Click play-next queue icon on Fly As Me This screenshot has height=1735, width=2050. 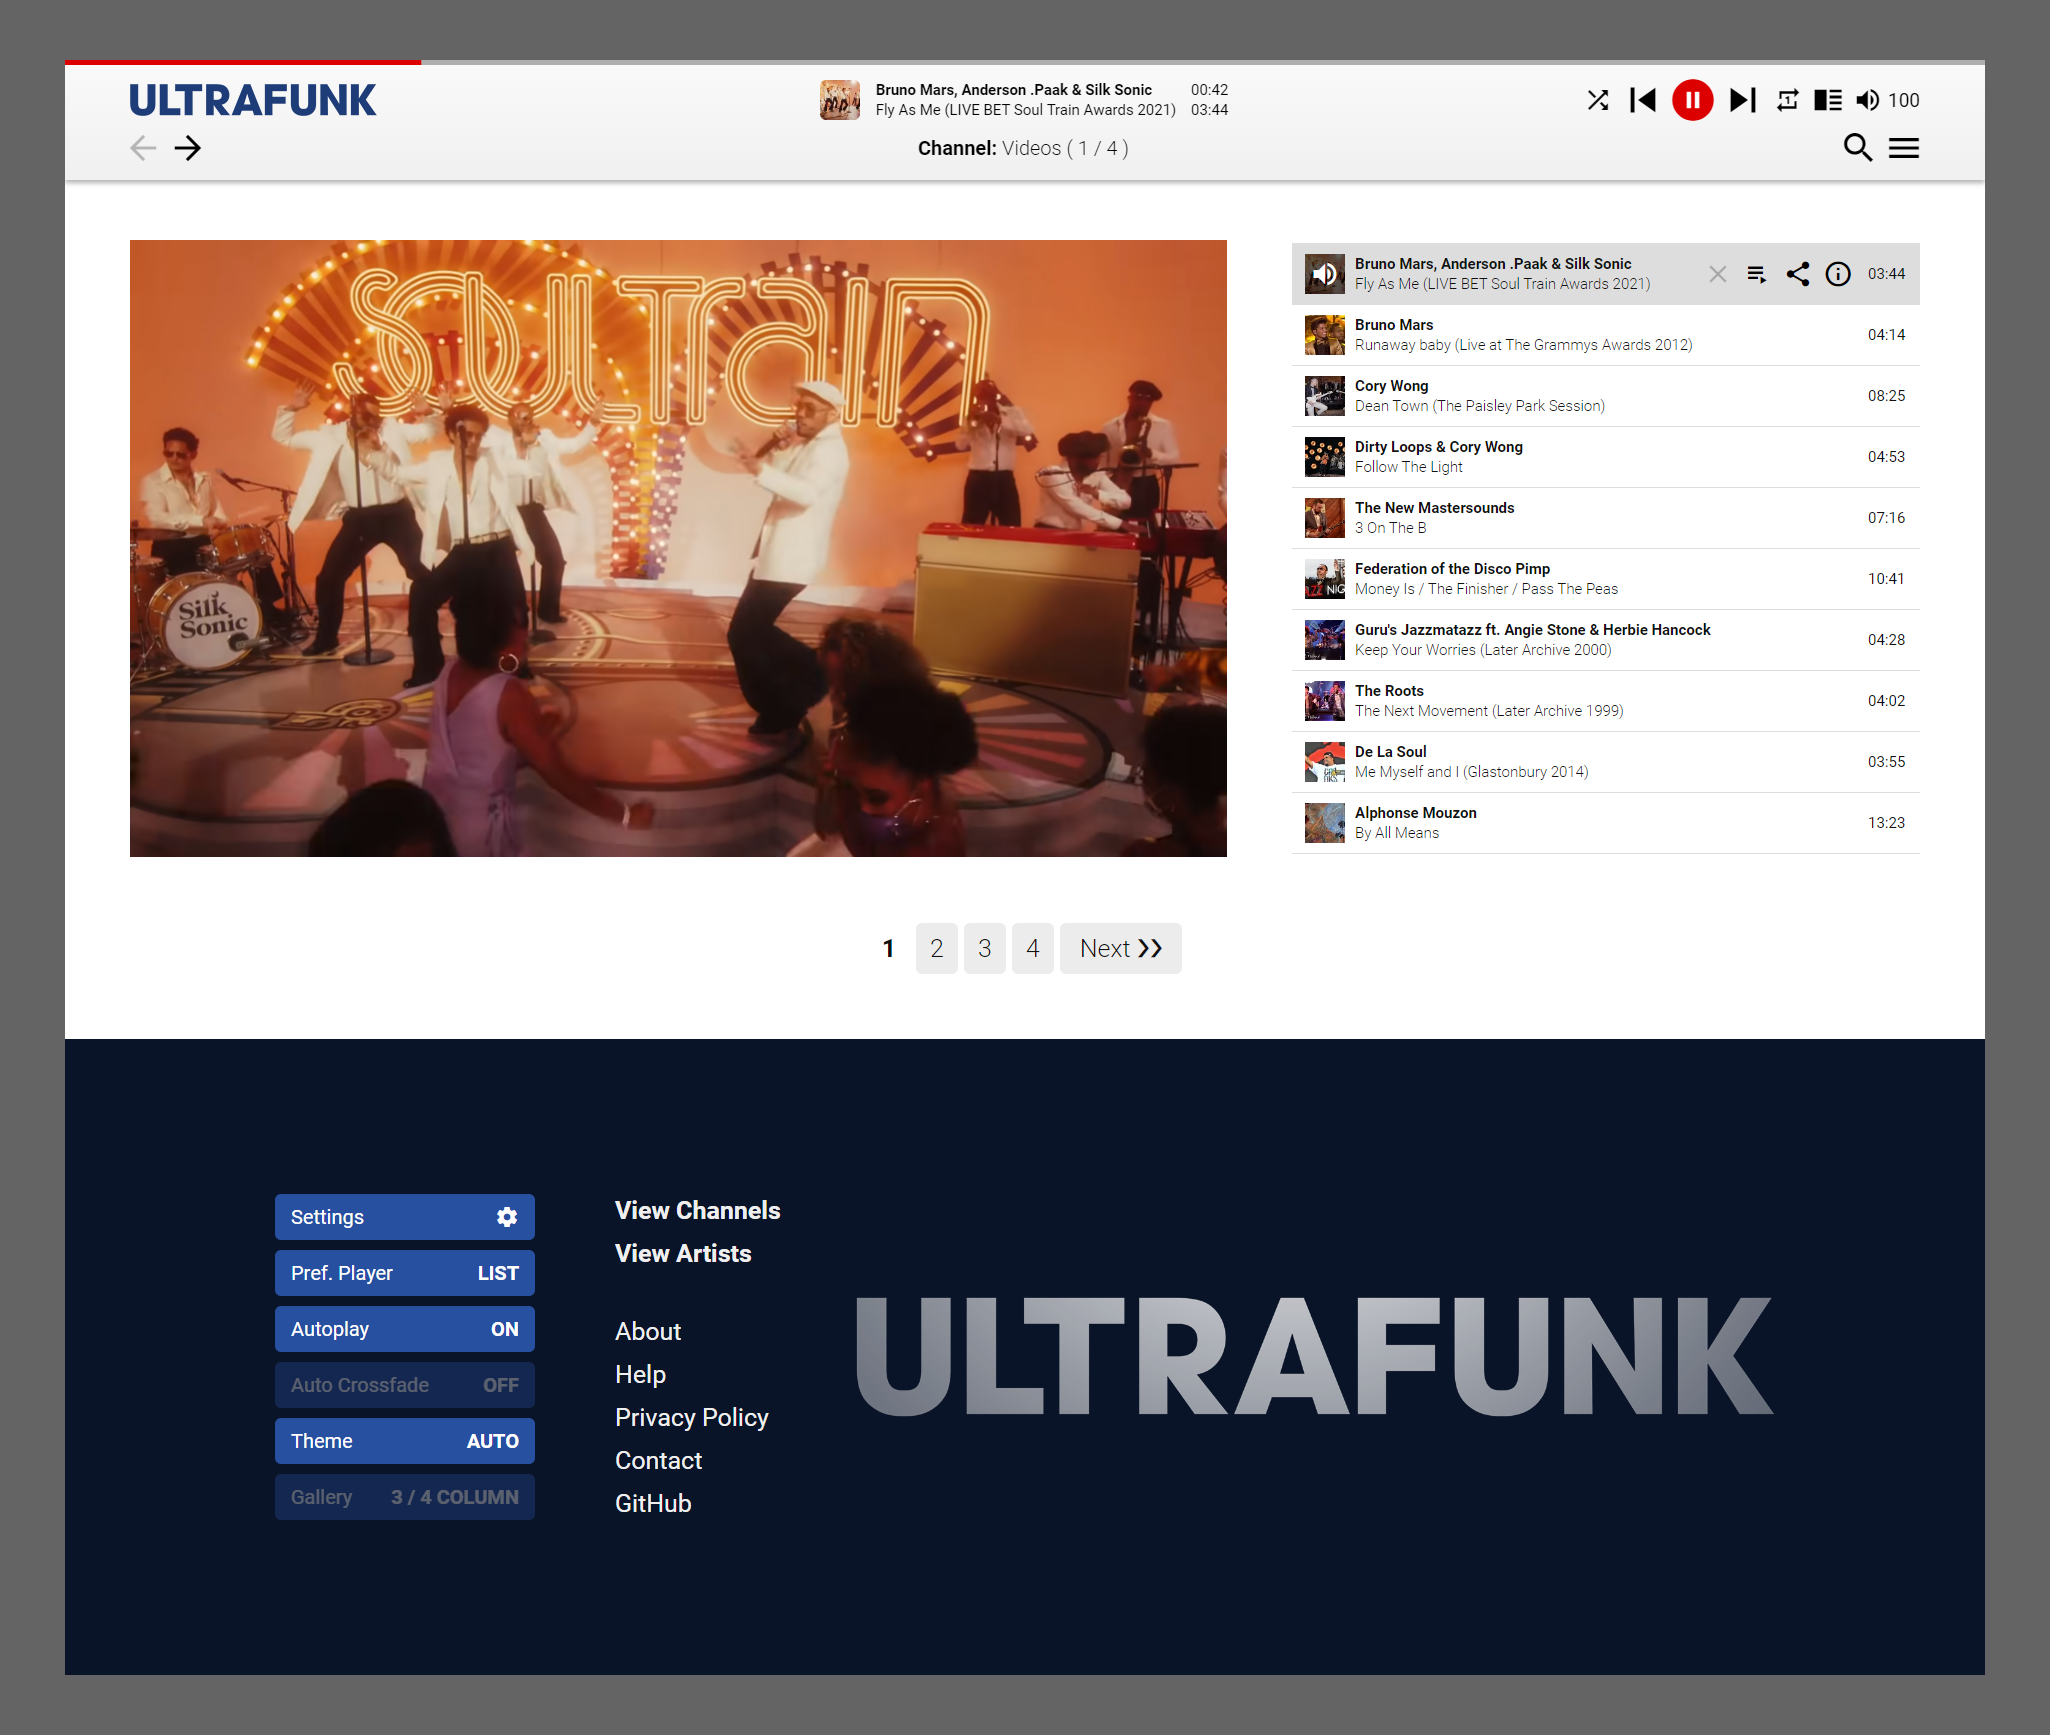pos(1757,274)
